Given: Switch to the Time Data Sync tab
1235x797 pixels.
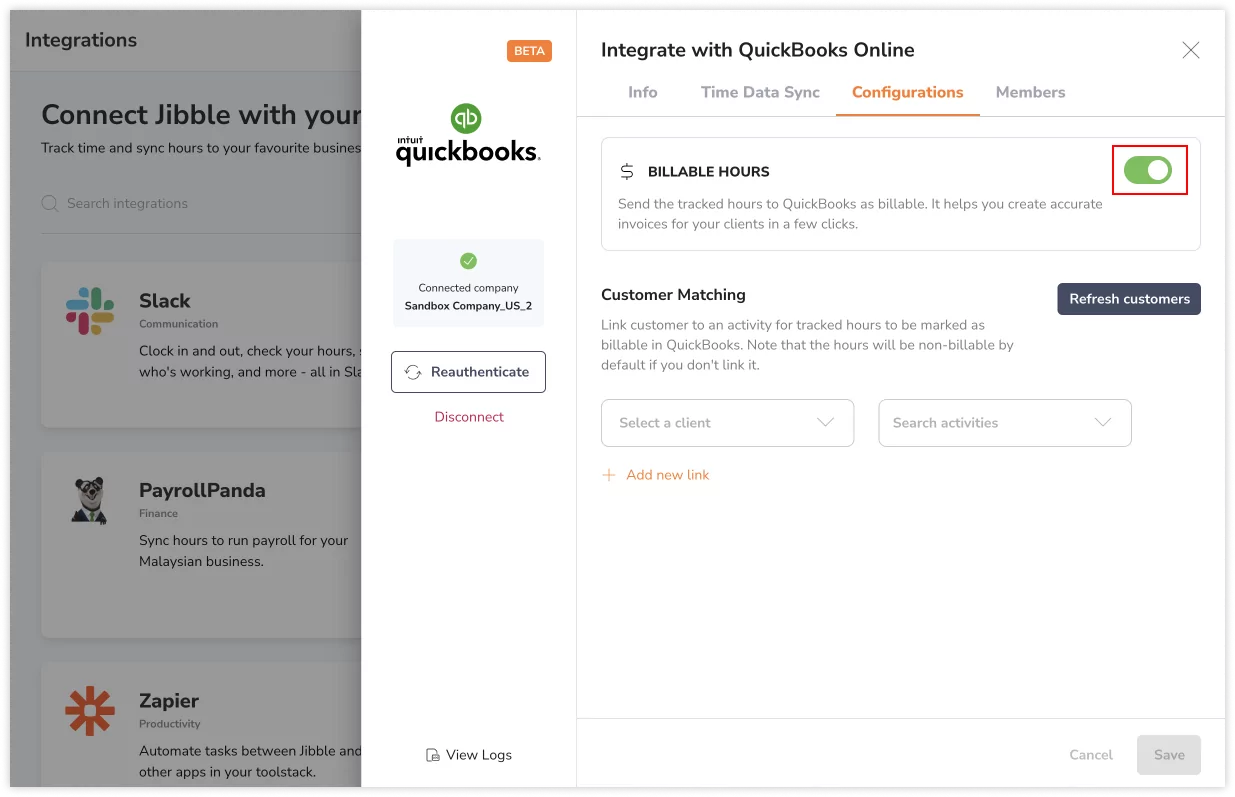Looking at the screenshot, I should [760, 92].
